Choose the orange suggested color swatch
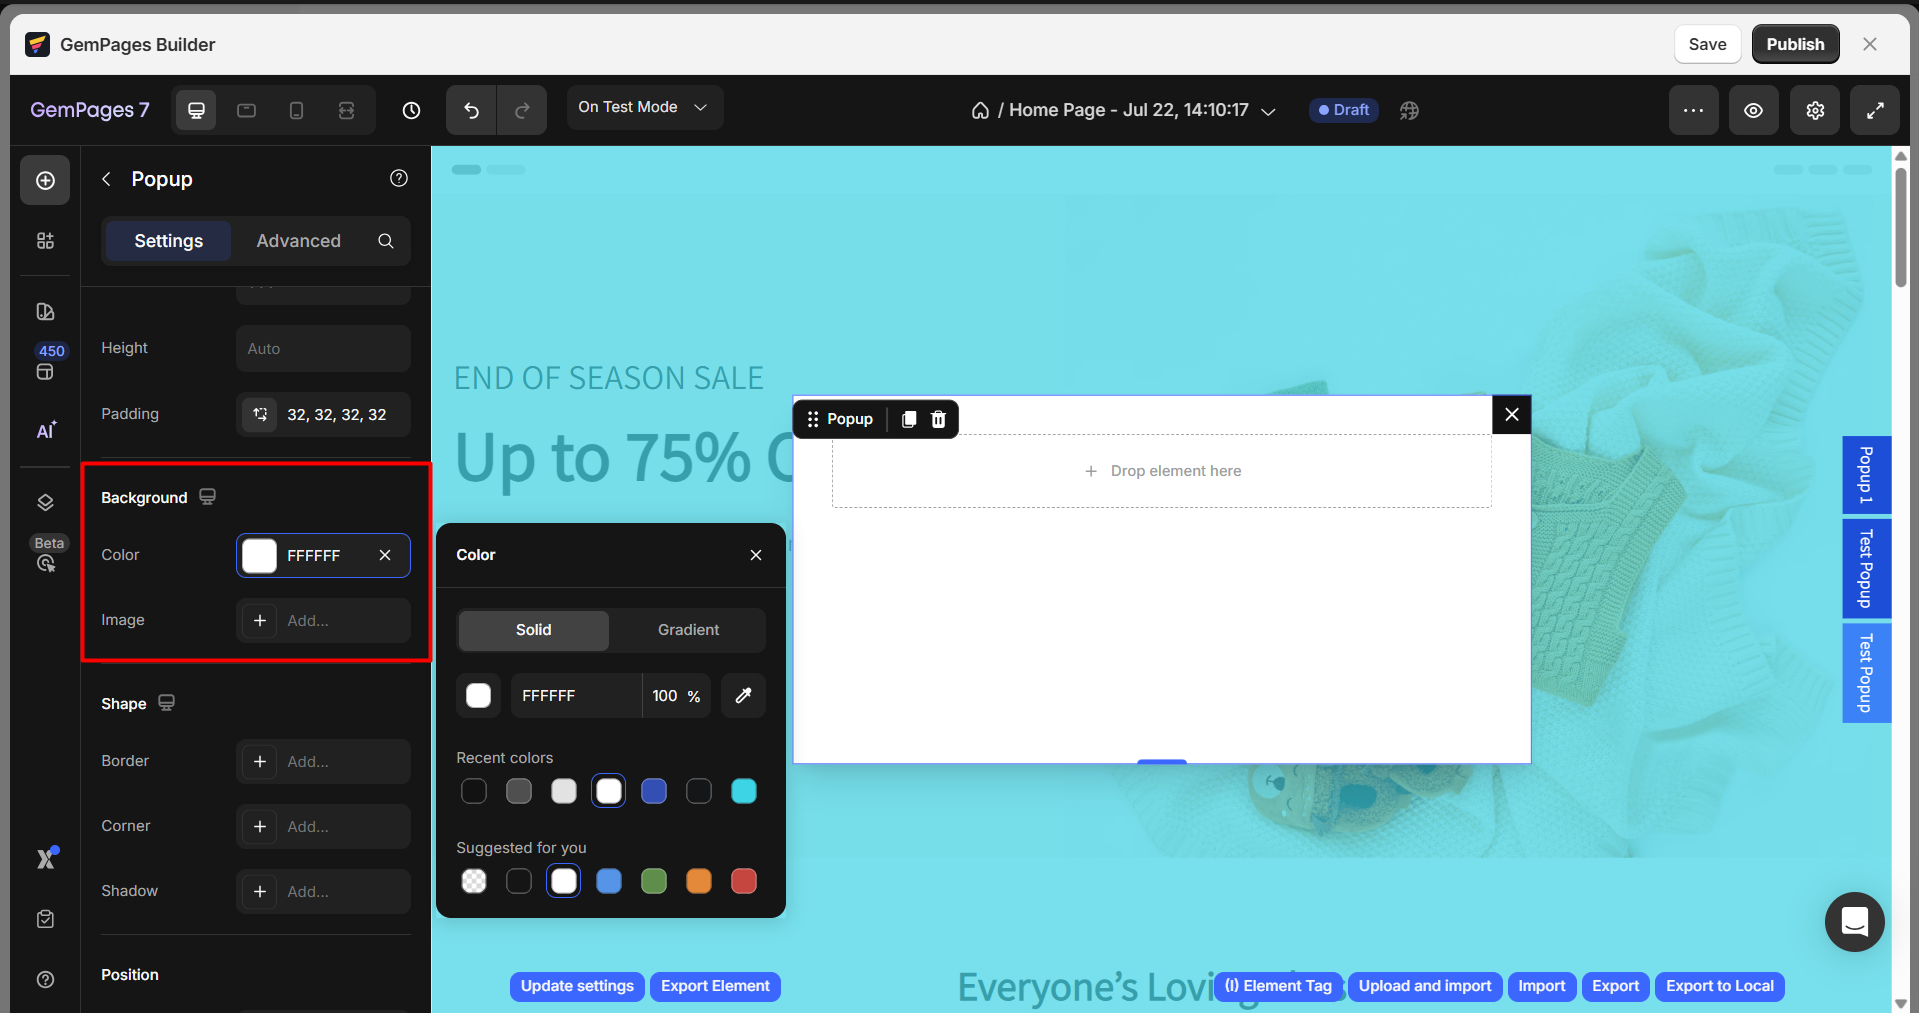The width and height of the screenshot is (1919, 1013). 699,881
